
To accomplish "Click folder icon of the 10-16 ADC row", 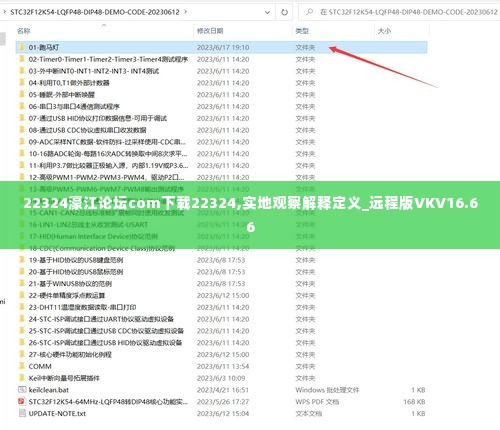I will [x=22, y=153].
